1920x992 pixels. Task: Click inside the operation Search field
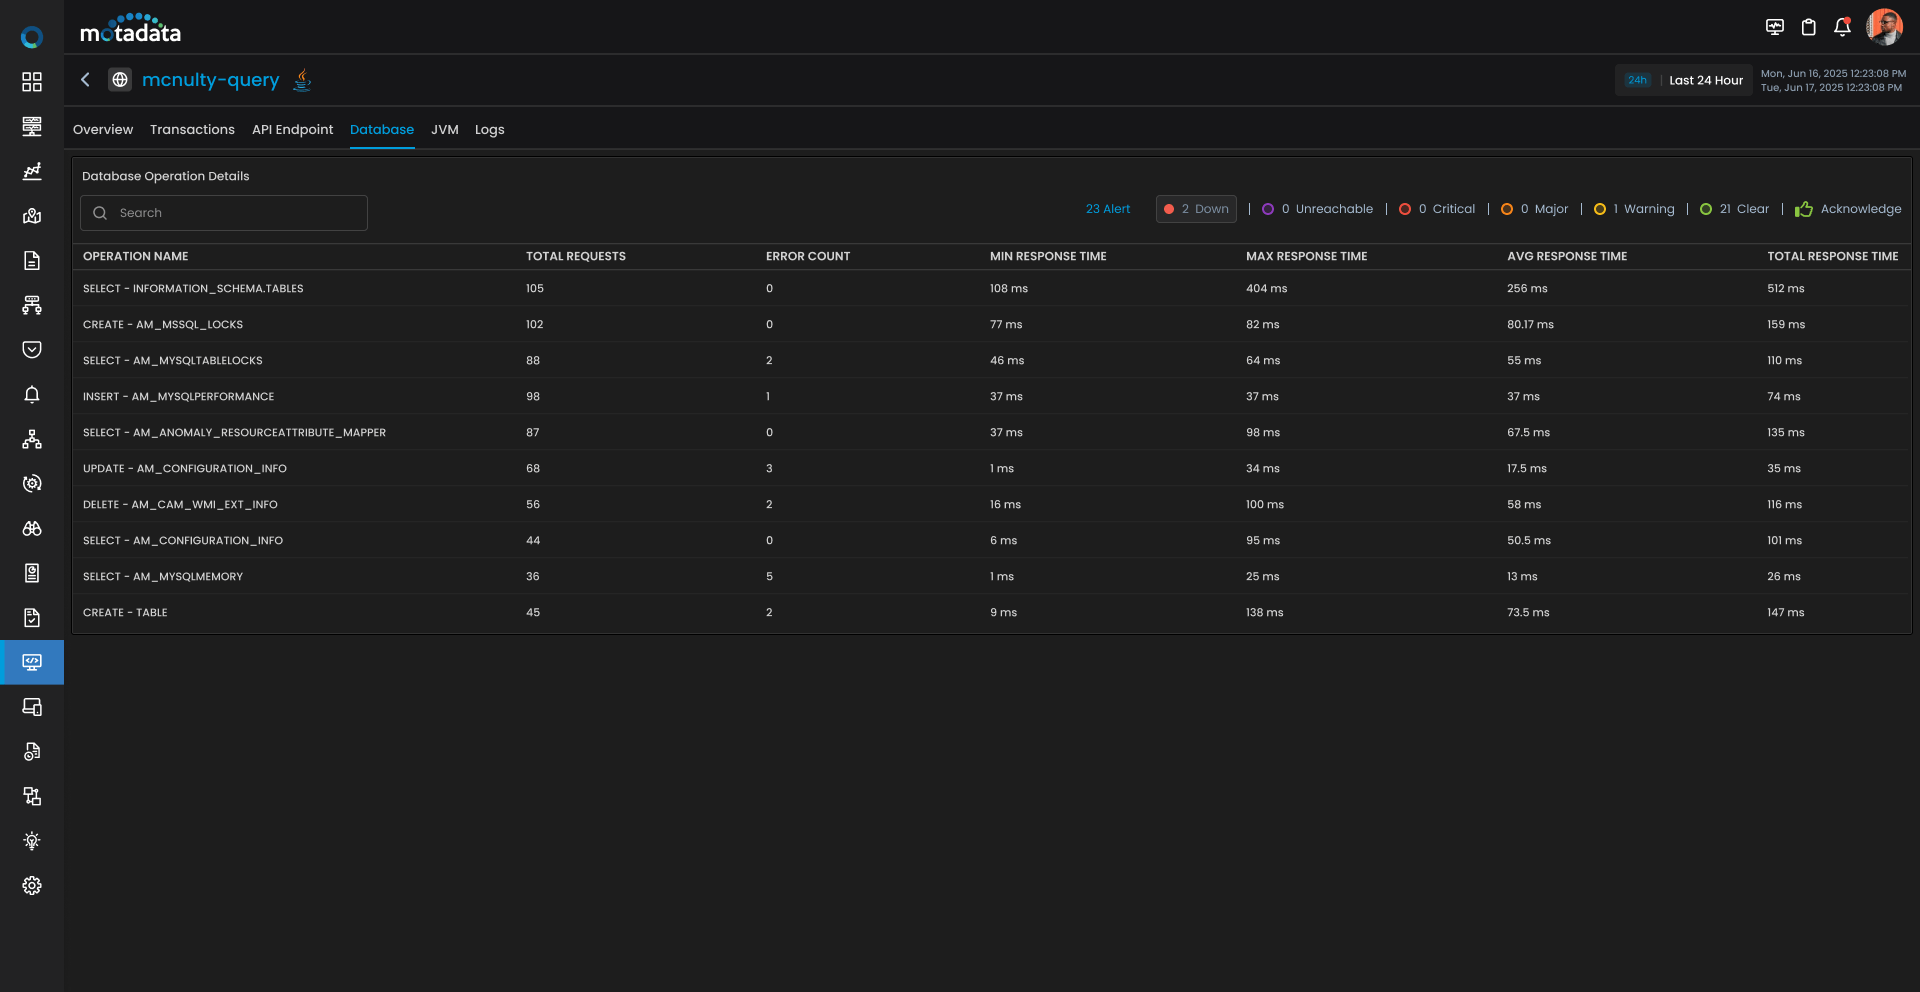coord(222,212)
